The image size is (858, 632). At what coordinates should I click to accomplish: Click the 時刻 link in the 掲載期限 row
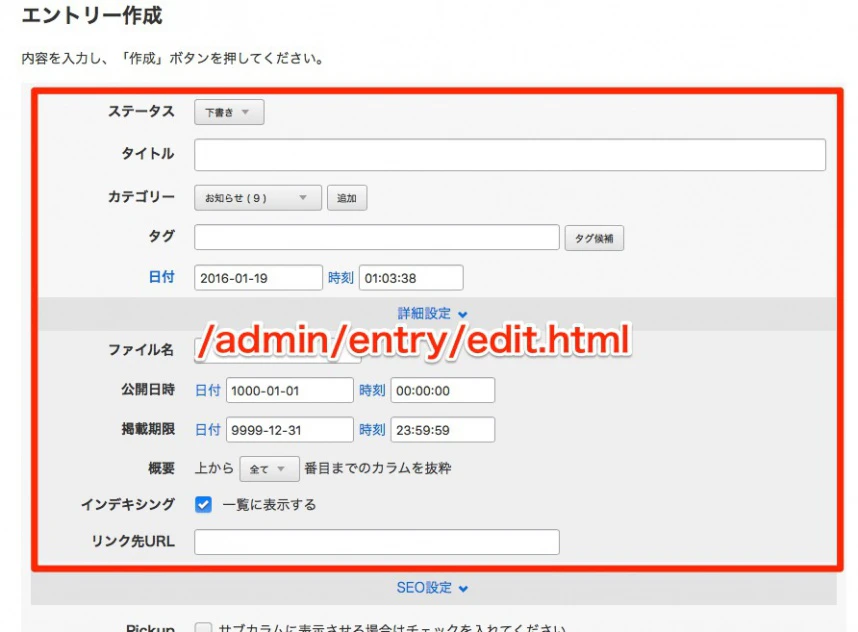click(372, 430)
